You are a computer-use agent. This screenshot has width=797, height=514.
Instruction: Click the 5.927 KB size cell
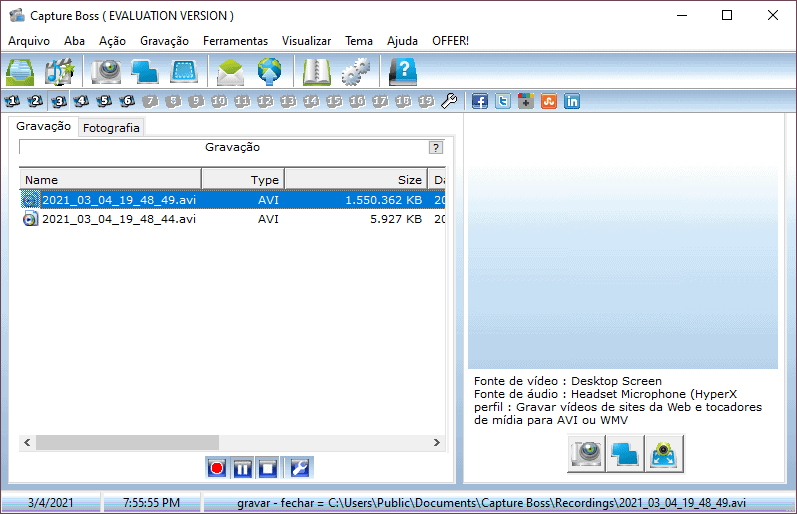click(396, 219)
